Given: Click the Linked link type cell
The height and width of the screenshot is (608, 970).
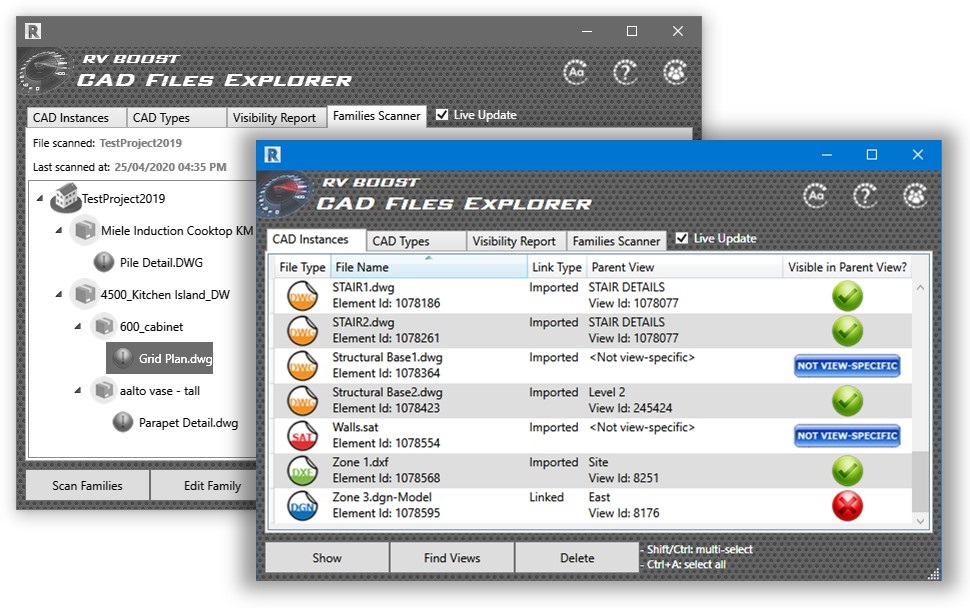Looking at the screenshot, I should pyautogui.click(x=546, y=497).
